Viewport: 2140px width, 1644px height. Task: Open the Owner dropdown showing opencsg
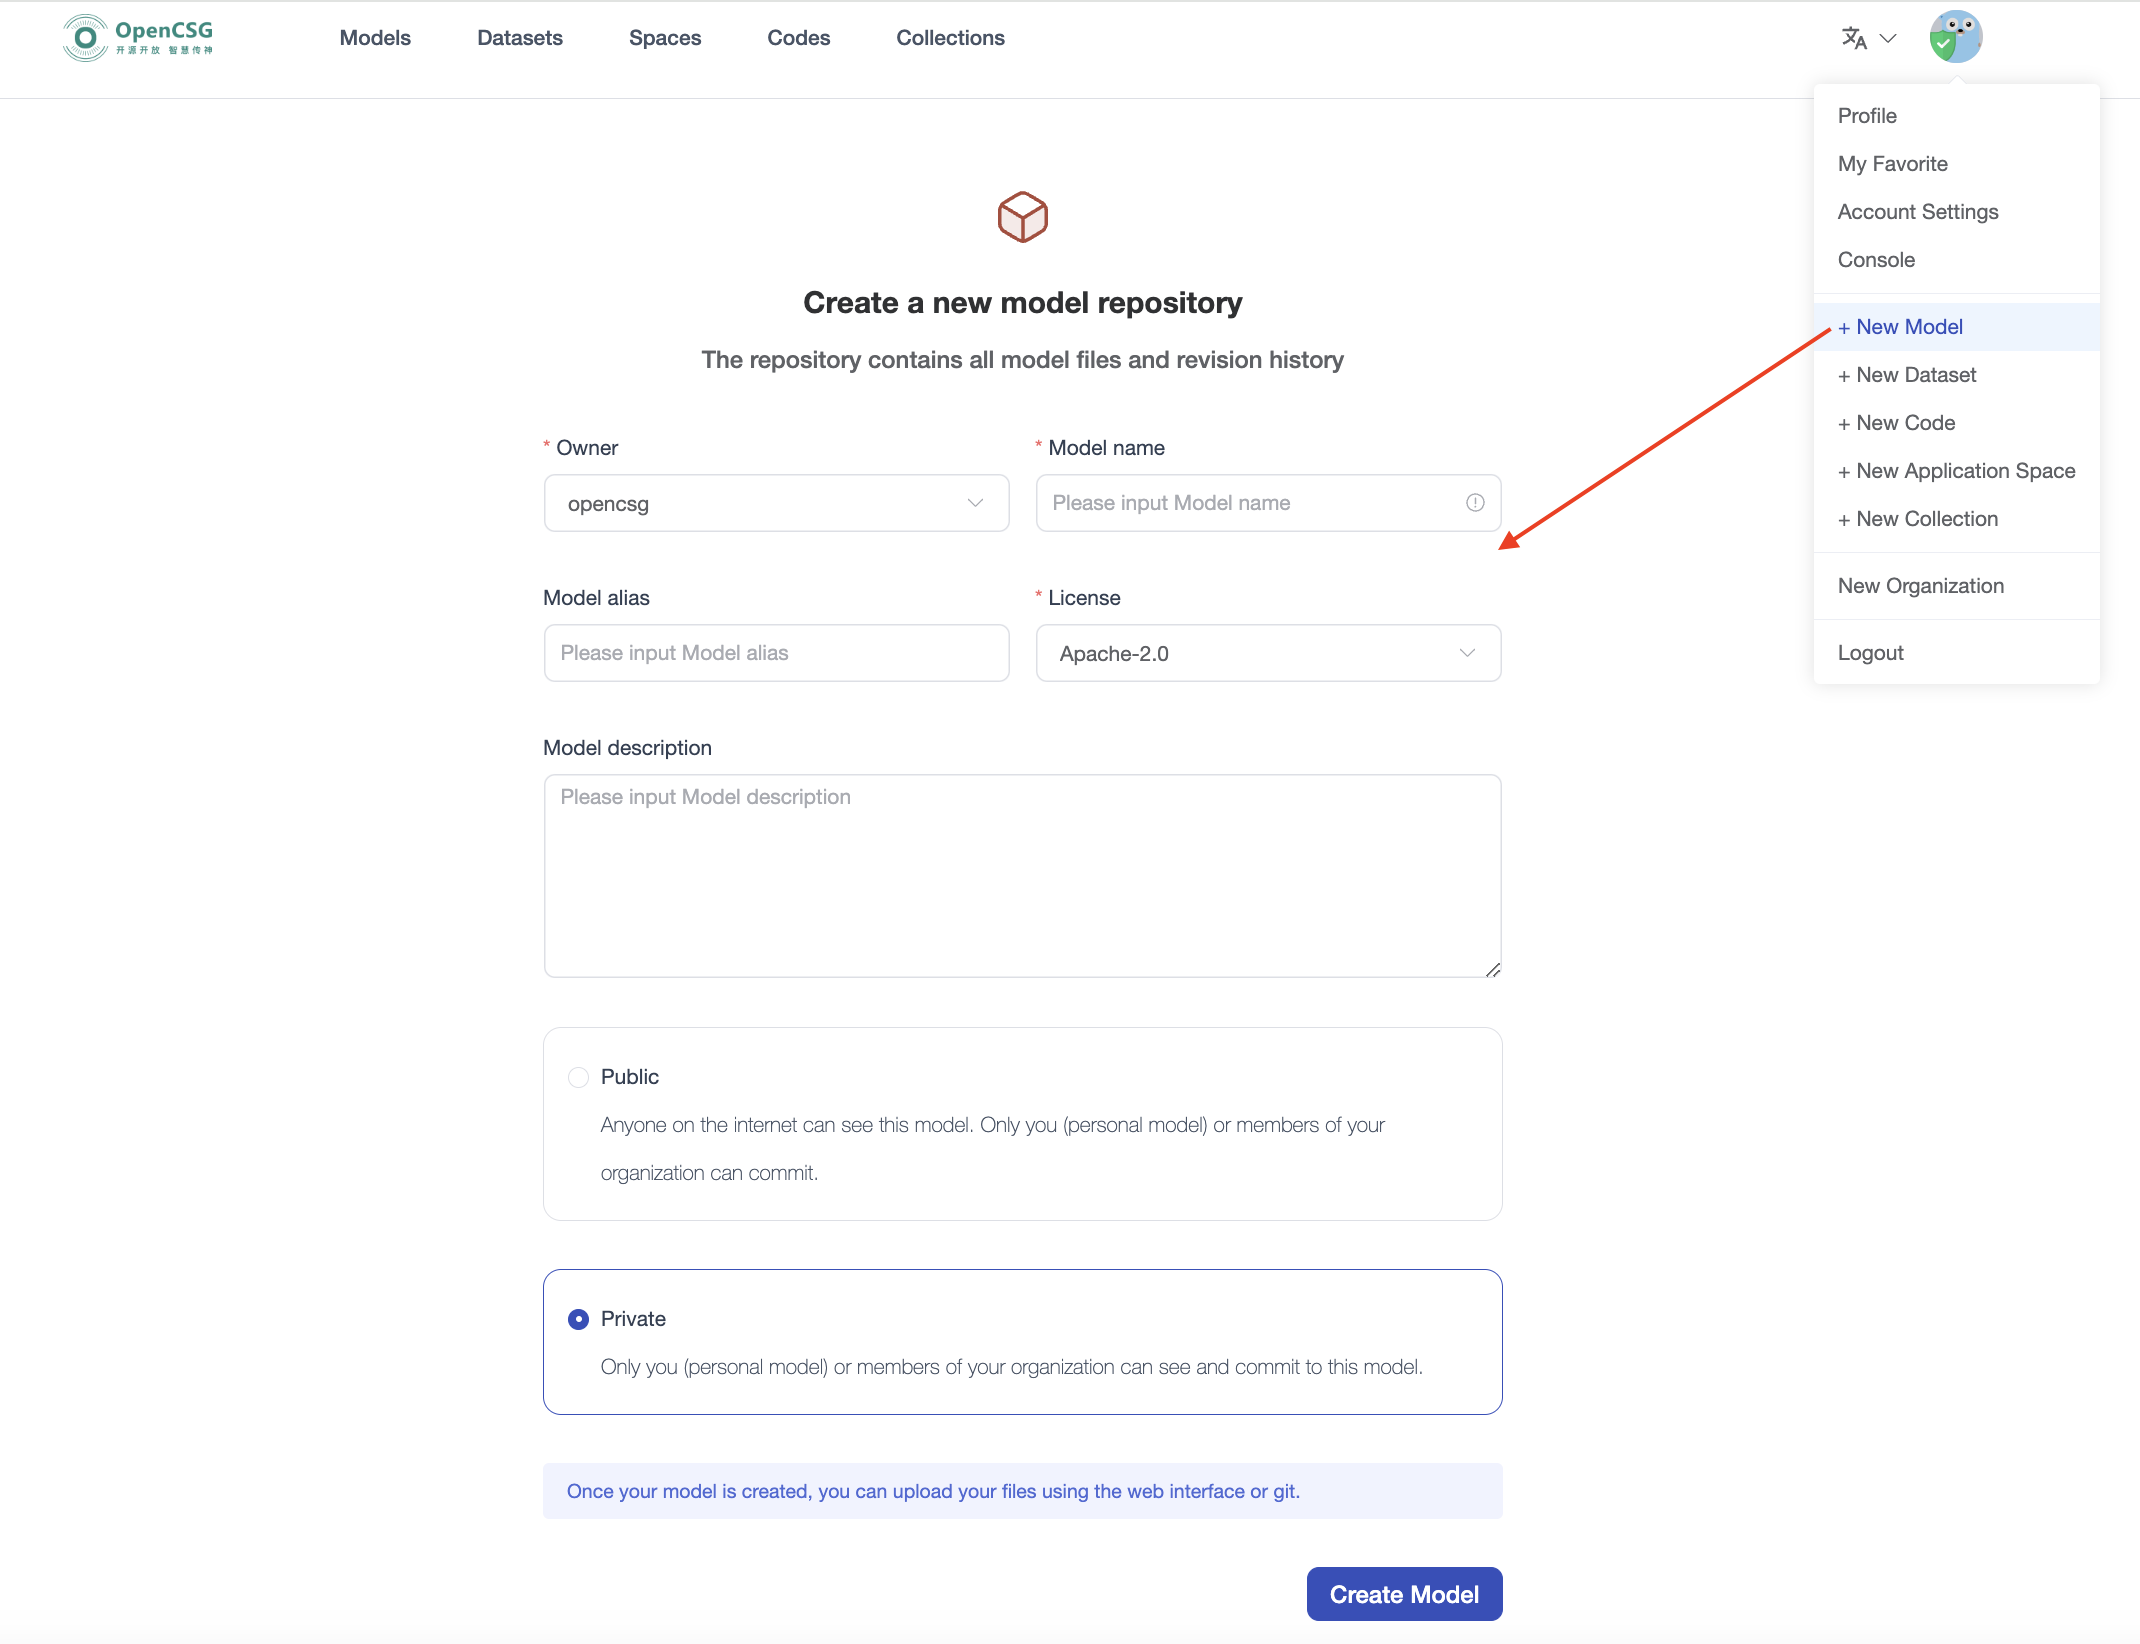tap(776, 503)
